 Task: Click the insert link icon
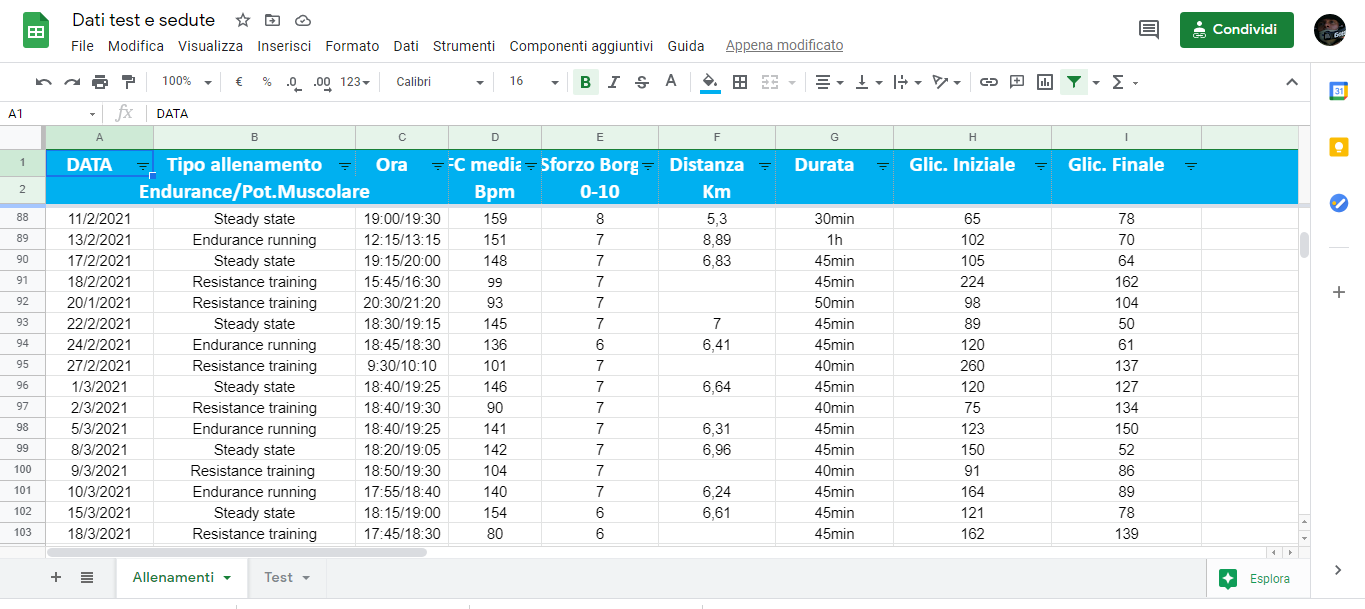click(988, 82)
